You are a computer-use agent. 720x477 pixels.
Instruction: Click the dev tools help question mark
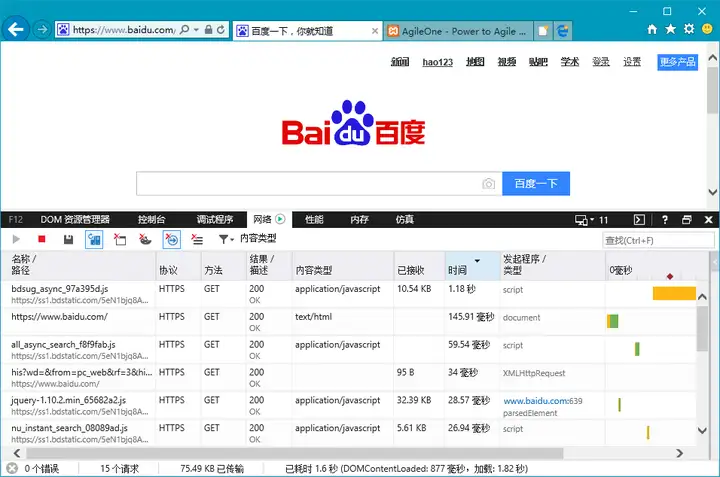point(664,220)
